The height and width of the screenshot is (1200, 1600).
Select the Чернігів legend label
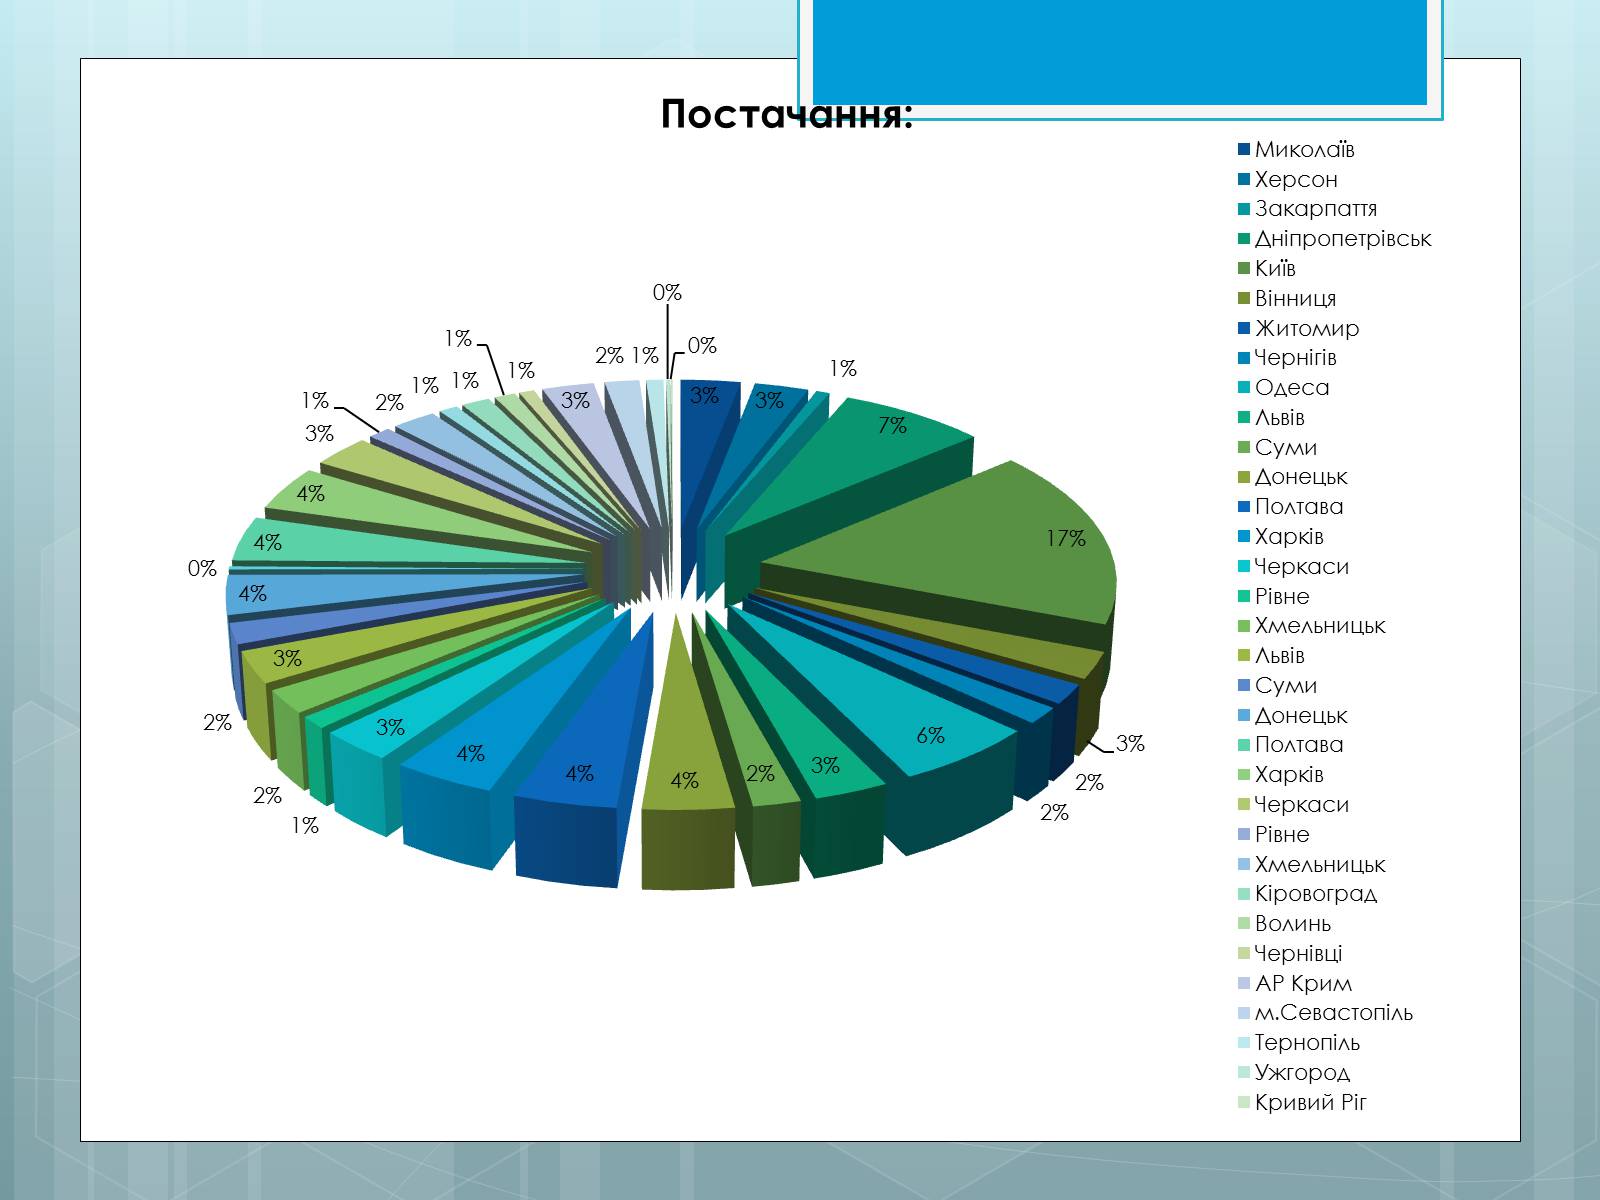[x=1295, y=358]
